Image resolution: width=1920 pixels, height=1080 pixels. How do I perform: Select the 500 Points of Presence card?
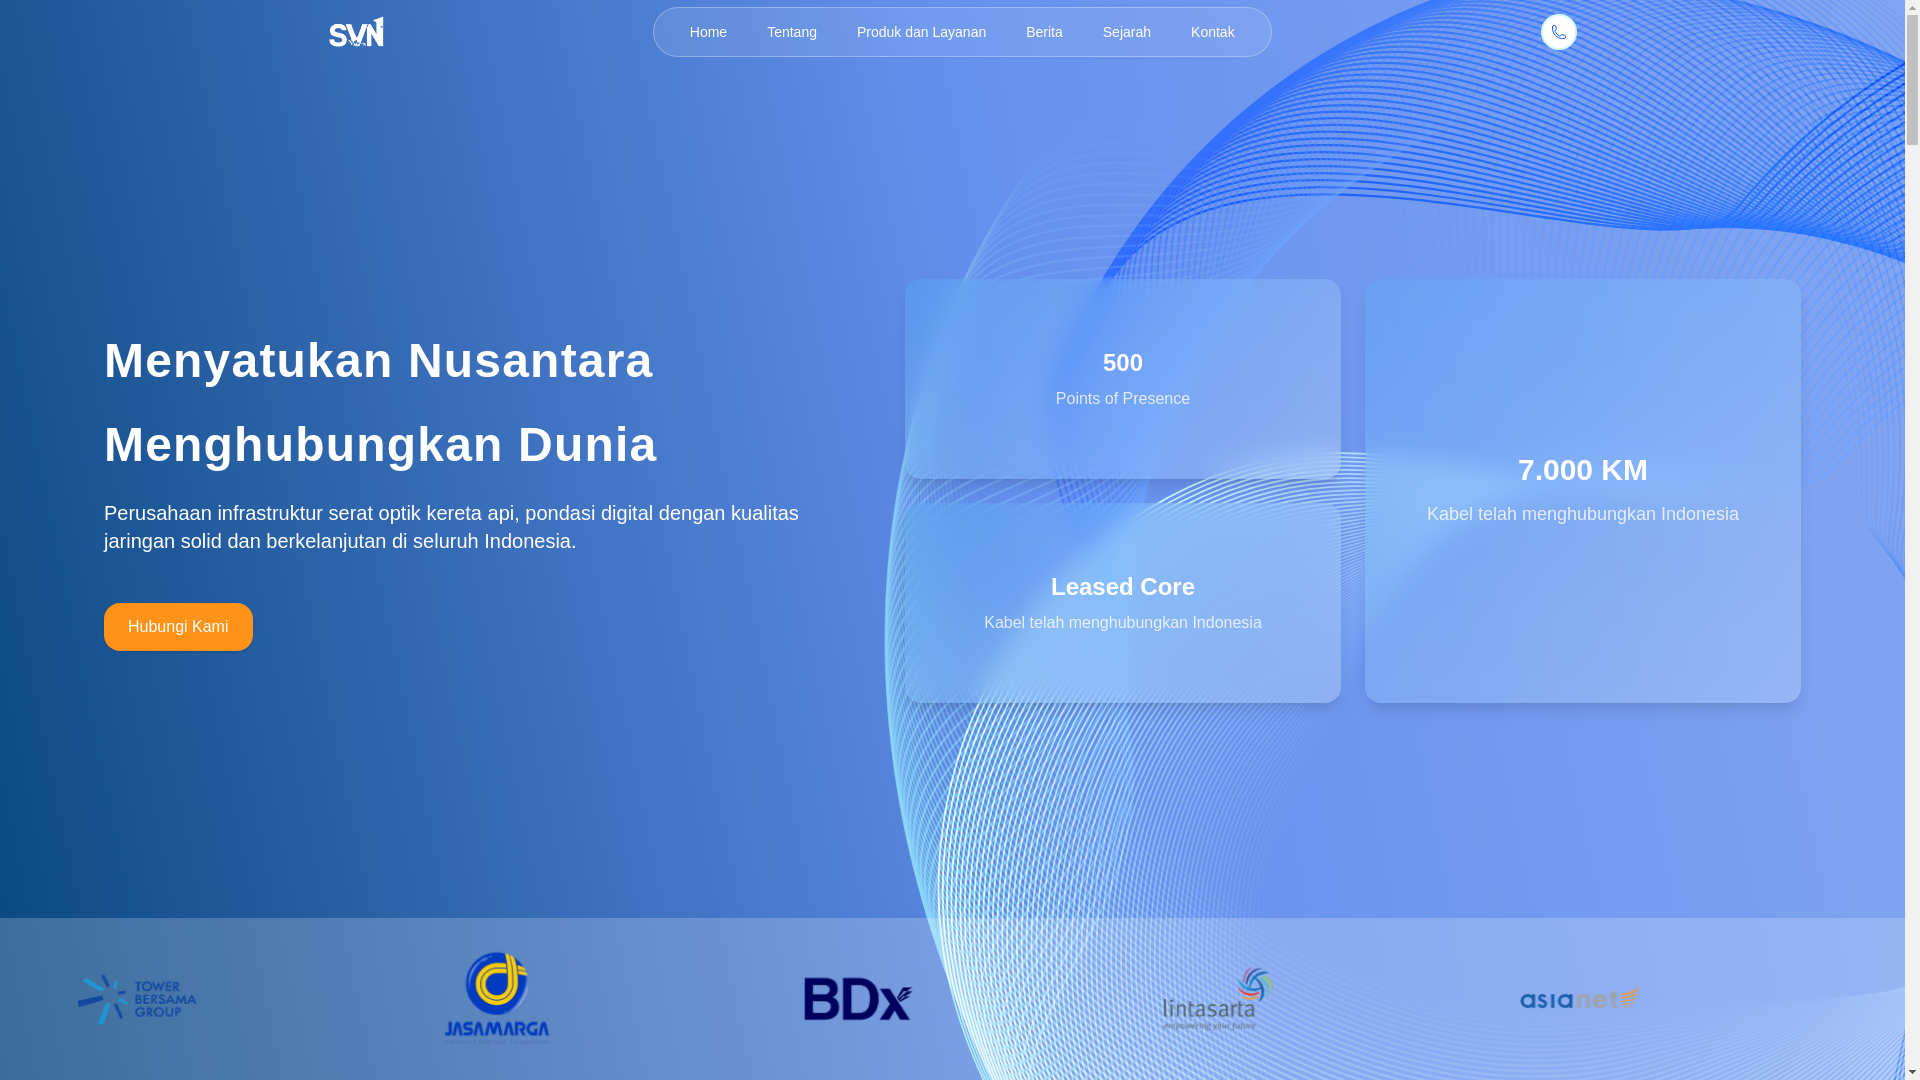coord(1122,379)
